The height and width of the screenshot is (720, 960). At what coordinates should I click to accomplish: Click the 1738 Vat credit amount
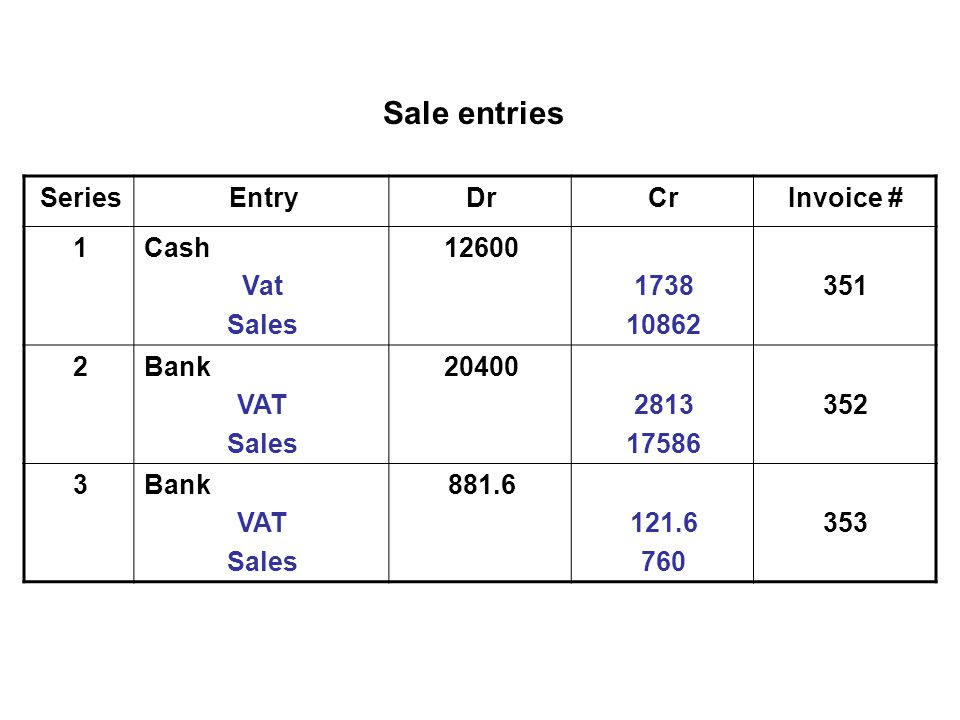(x=664, y=286)
